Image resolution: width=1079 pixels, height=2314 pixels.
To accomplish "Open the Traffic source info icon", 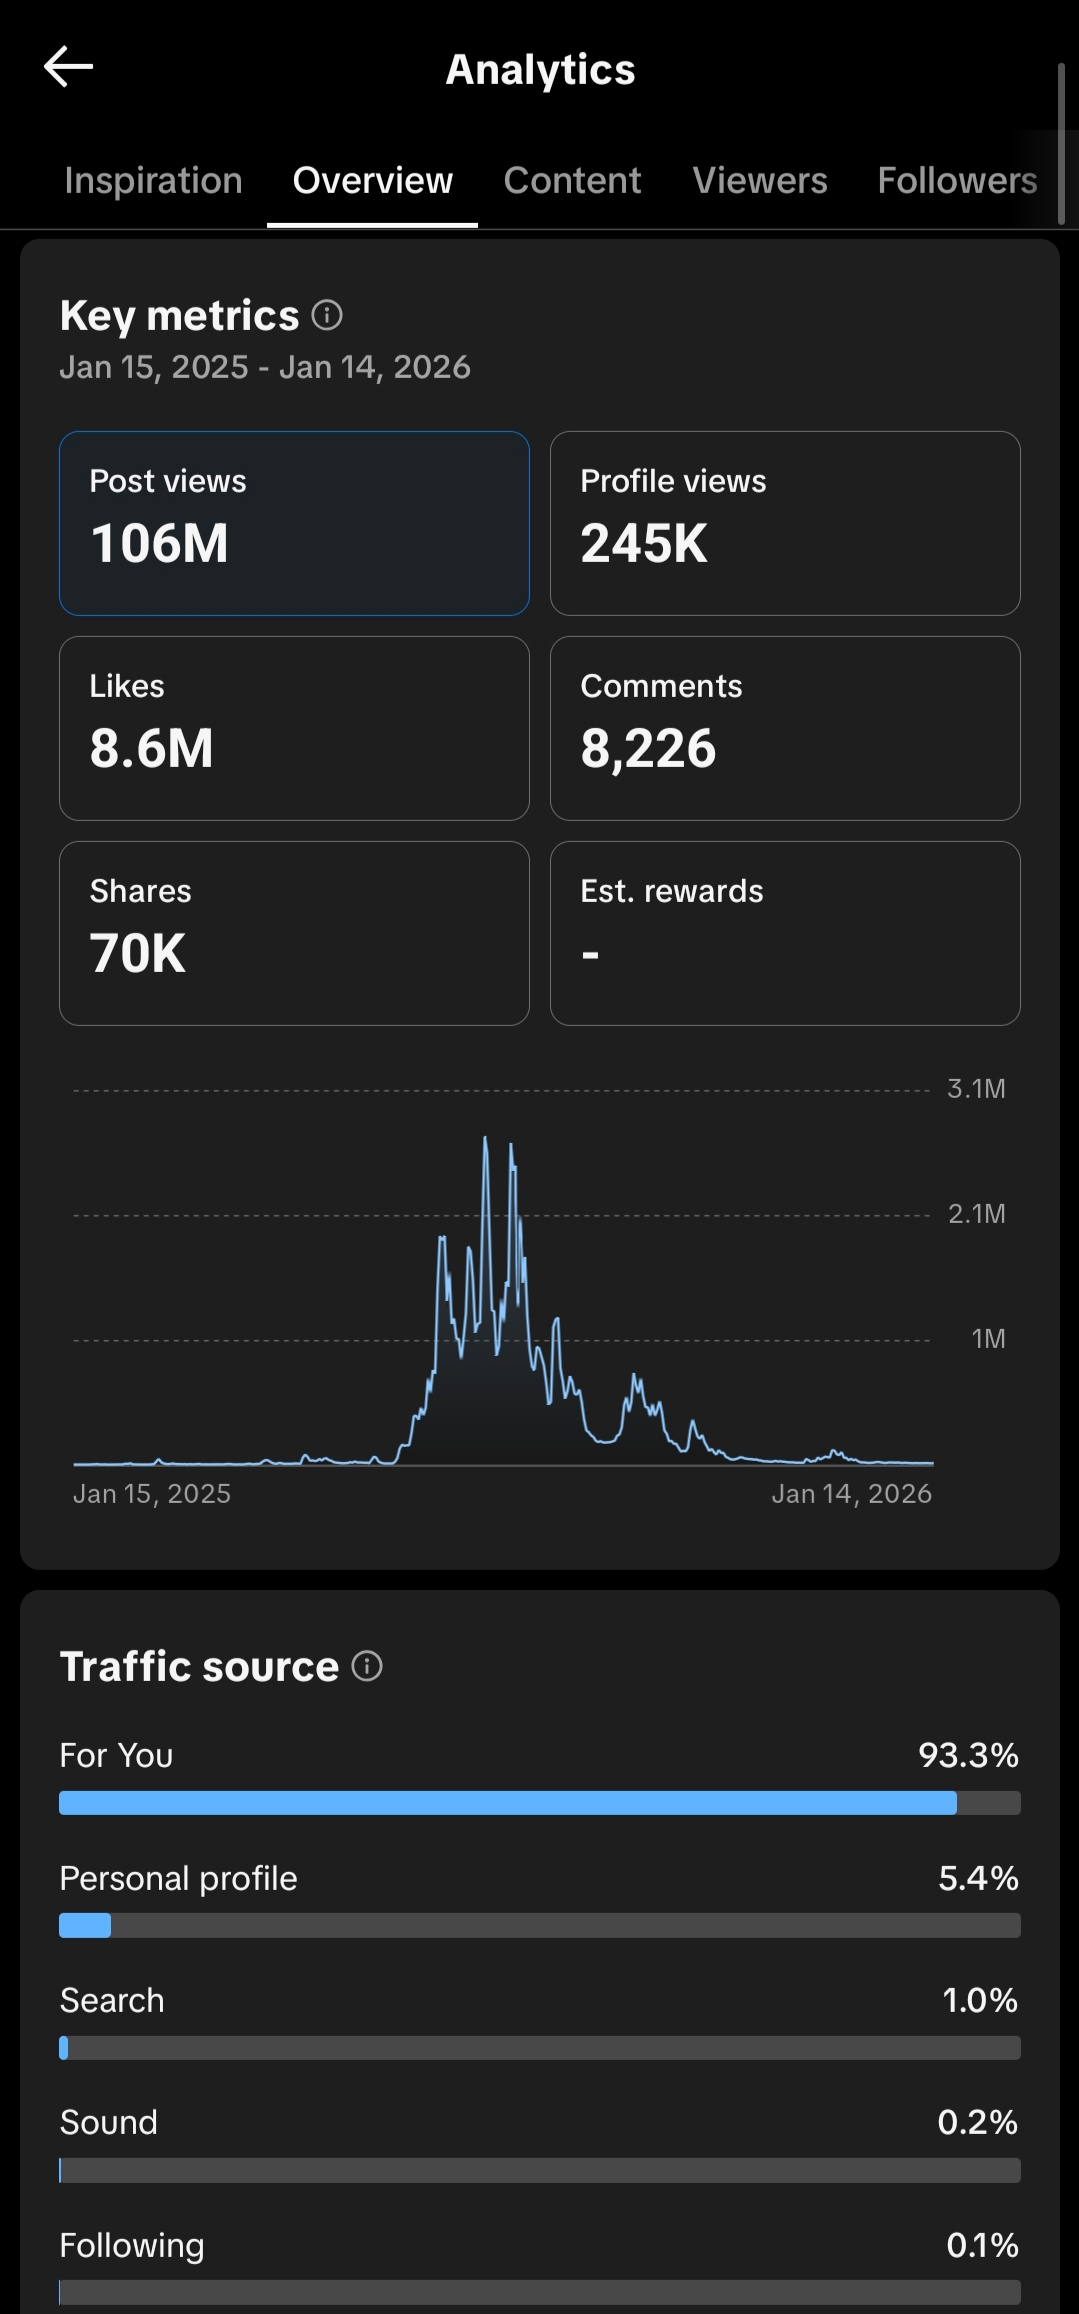I will coord(367,1666).
